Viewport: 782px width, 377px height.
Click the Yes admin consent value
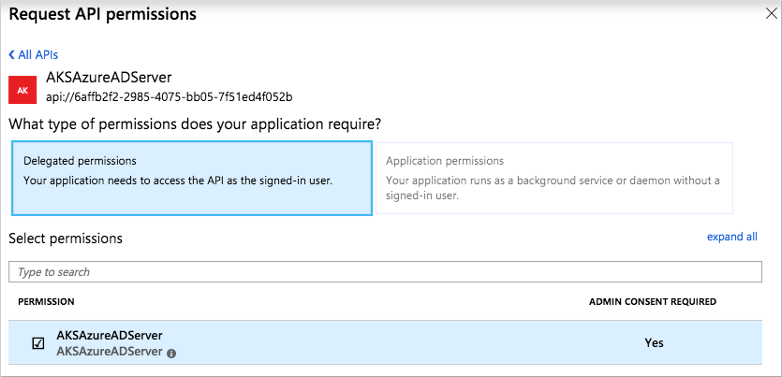tap(654, 343)
